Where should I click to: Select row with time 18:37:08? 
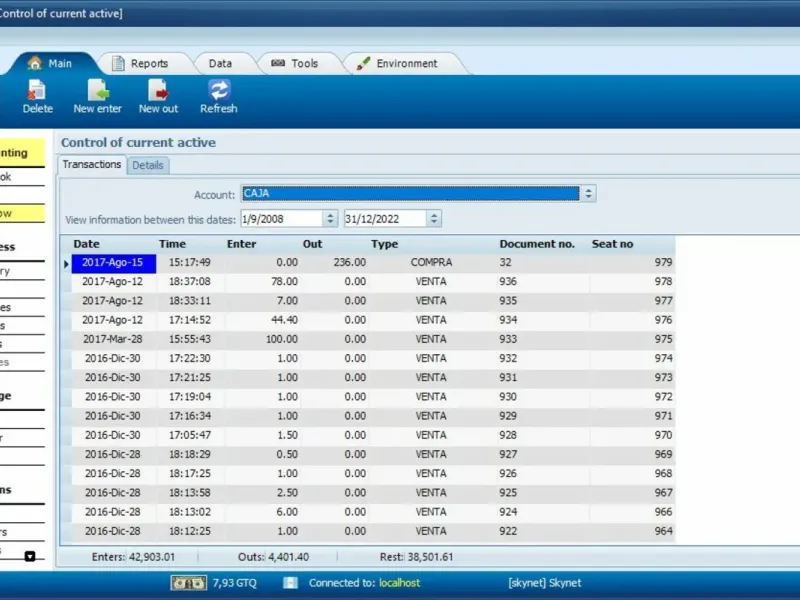click(x=189, y=282)
